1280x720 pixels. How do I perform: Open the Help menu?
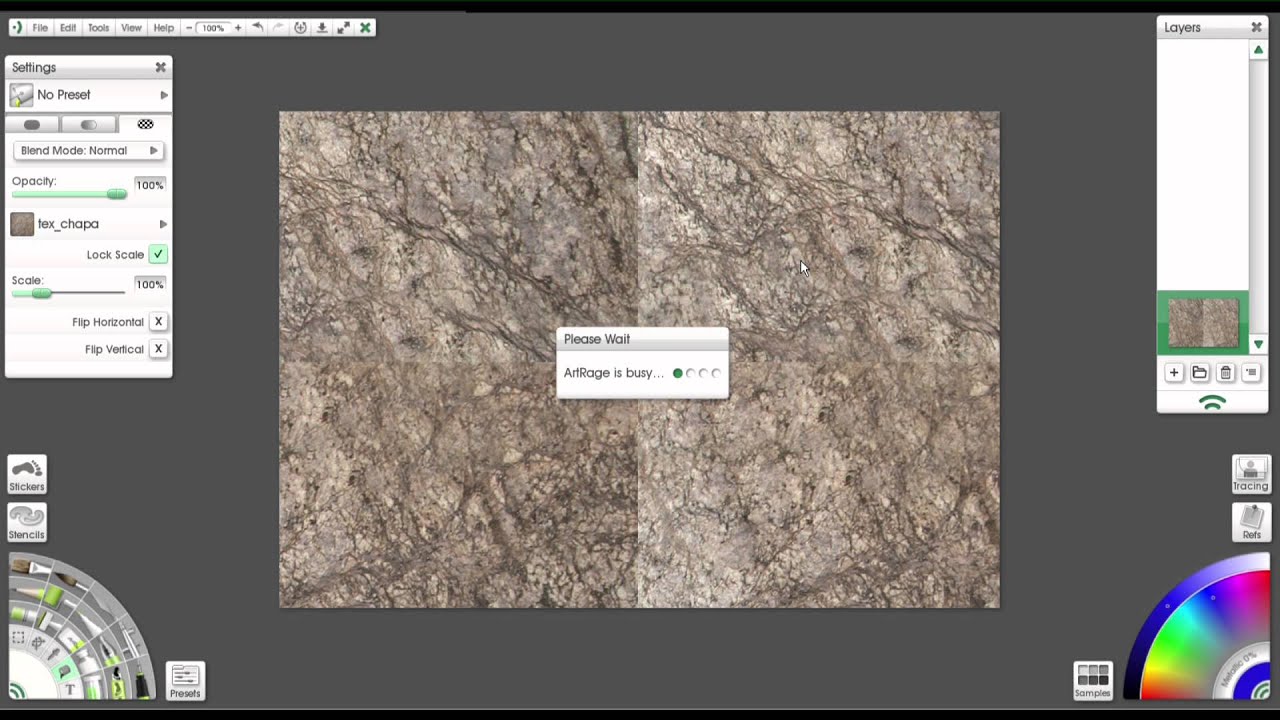(x=163, y=28)
